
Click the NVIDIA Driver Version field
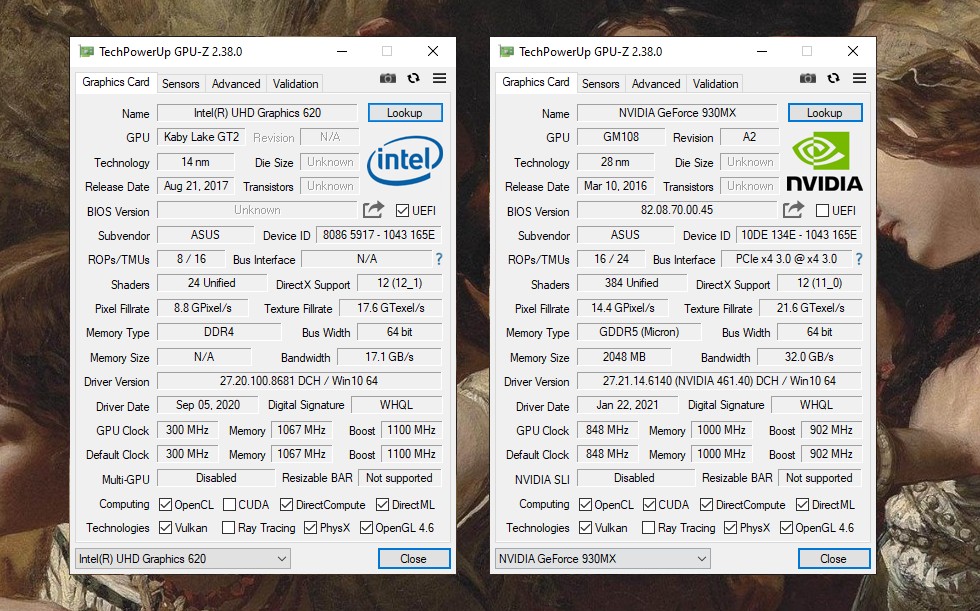pyautogui.click(x=719, y=381)
